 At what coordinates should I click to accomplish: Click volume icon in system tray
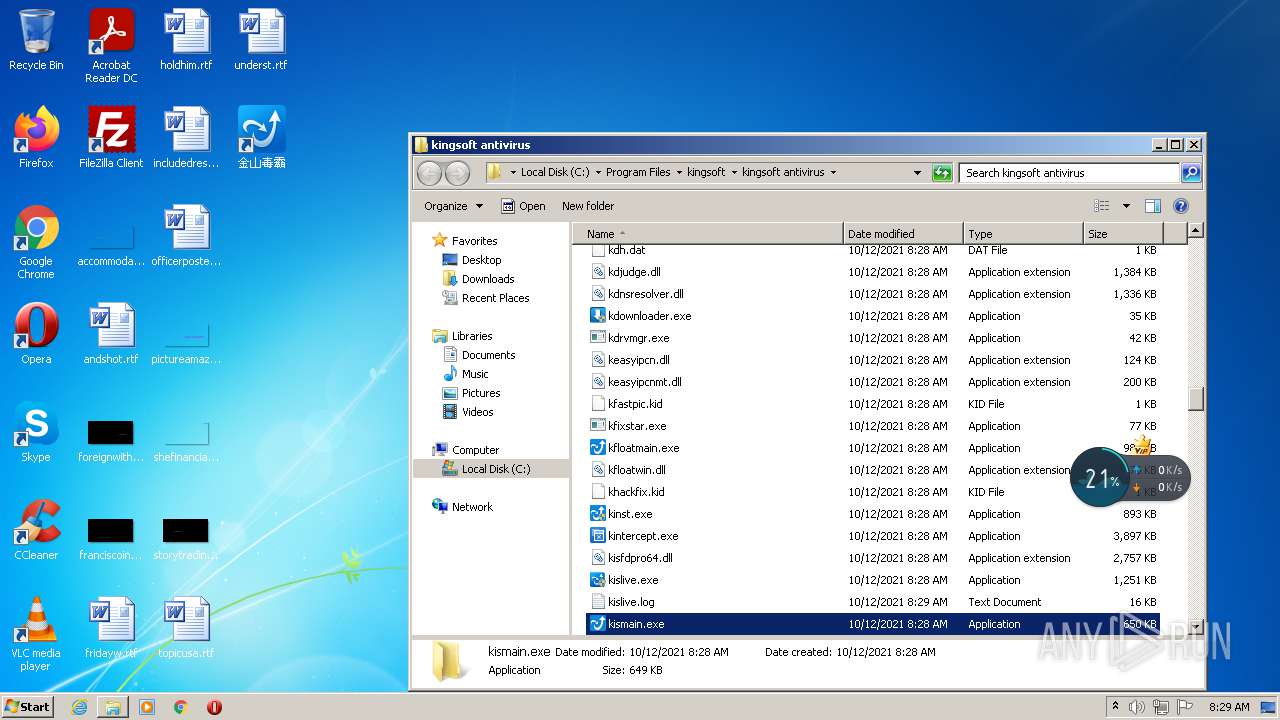(x=1137, y=707)
